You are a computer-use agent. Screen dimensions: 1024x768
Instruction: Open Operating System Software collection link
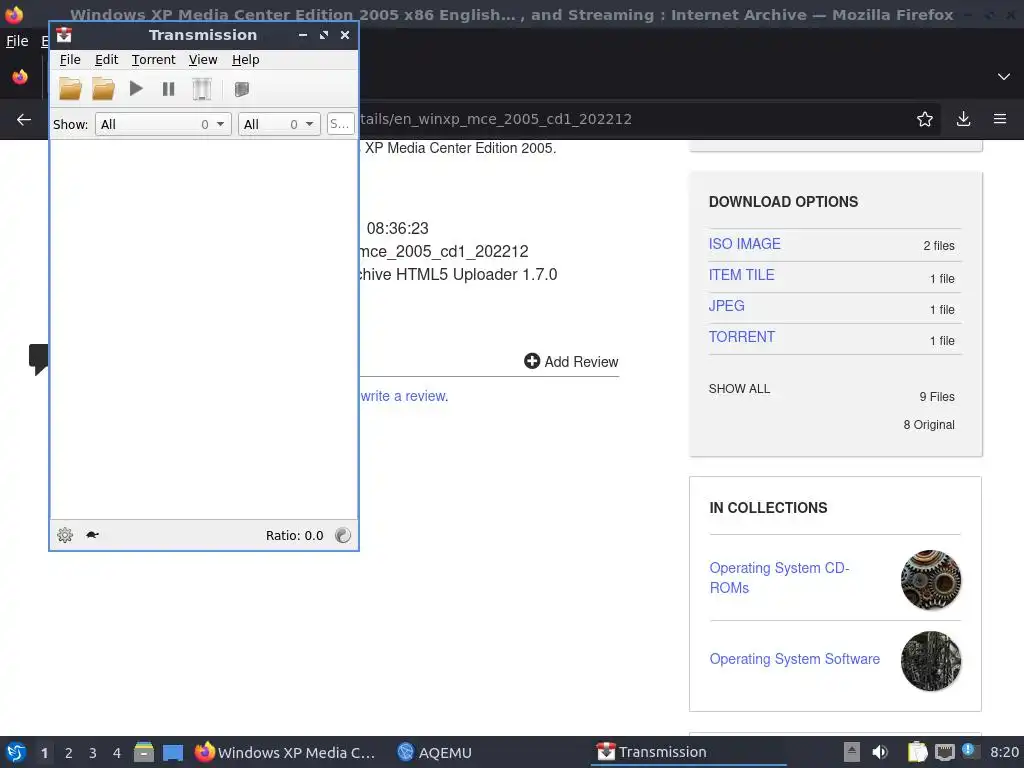794,659
